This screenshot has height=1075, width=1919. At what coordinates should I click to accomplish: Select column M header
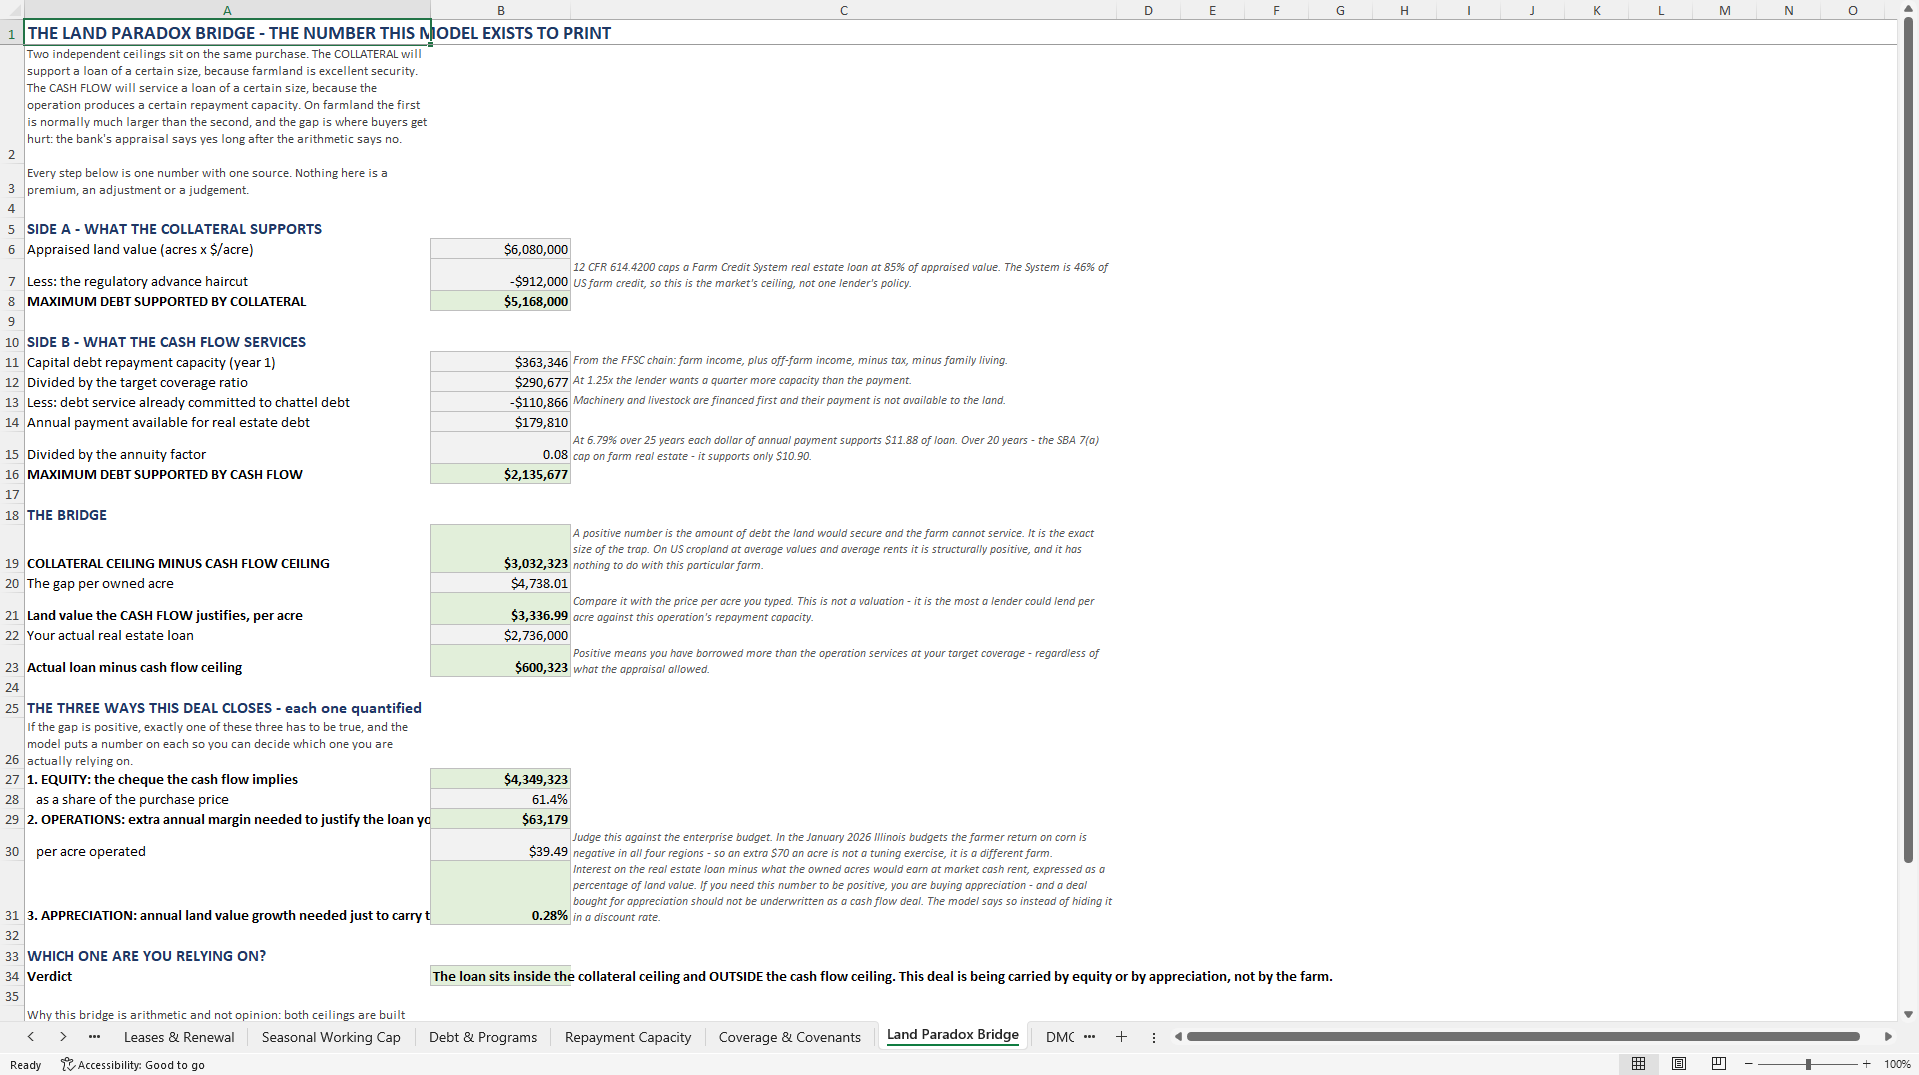coord(1724,10)
